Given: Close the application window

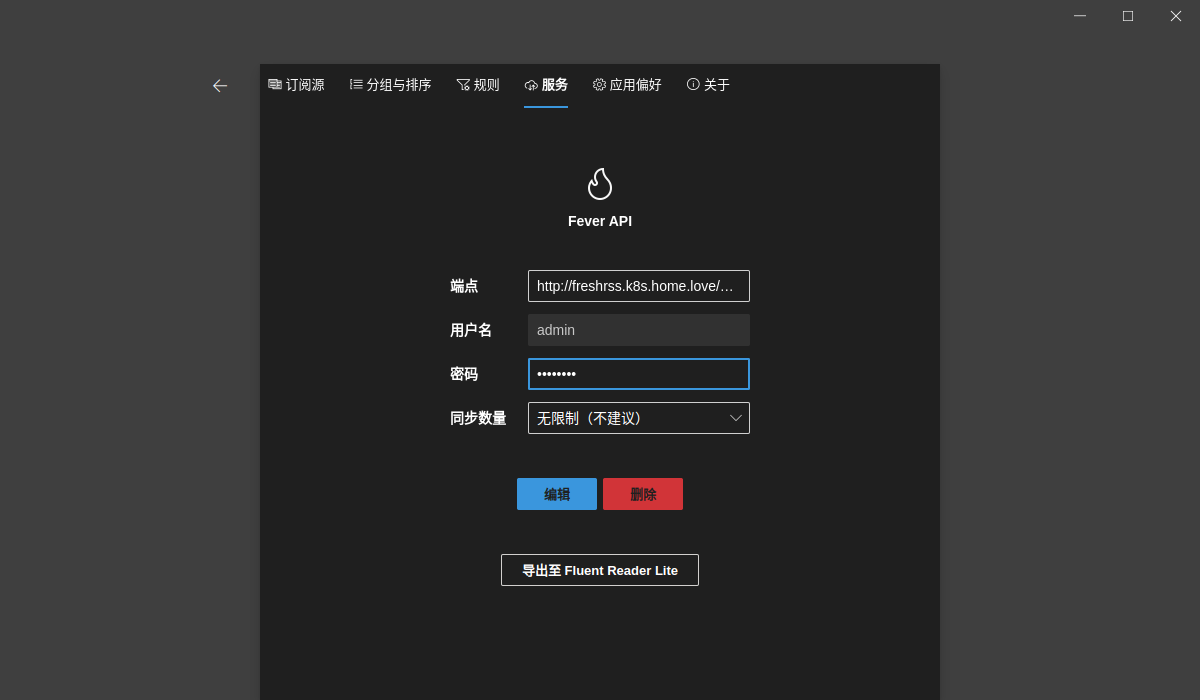Looking at the screenshot, I should (1176, 16).
